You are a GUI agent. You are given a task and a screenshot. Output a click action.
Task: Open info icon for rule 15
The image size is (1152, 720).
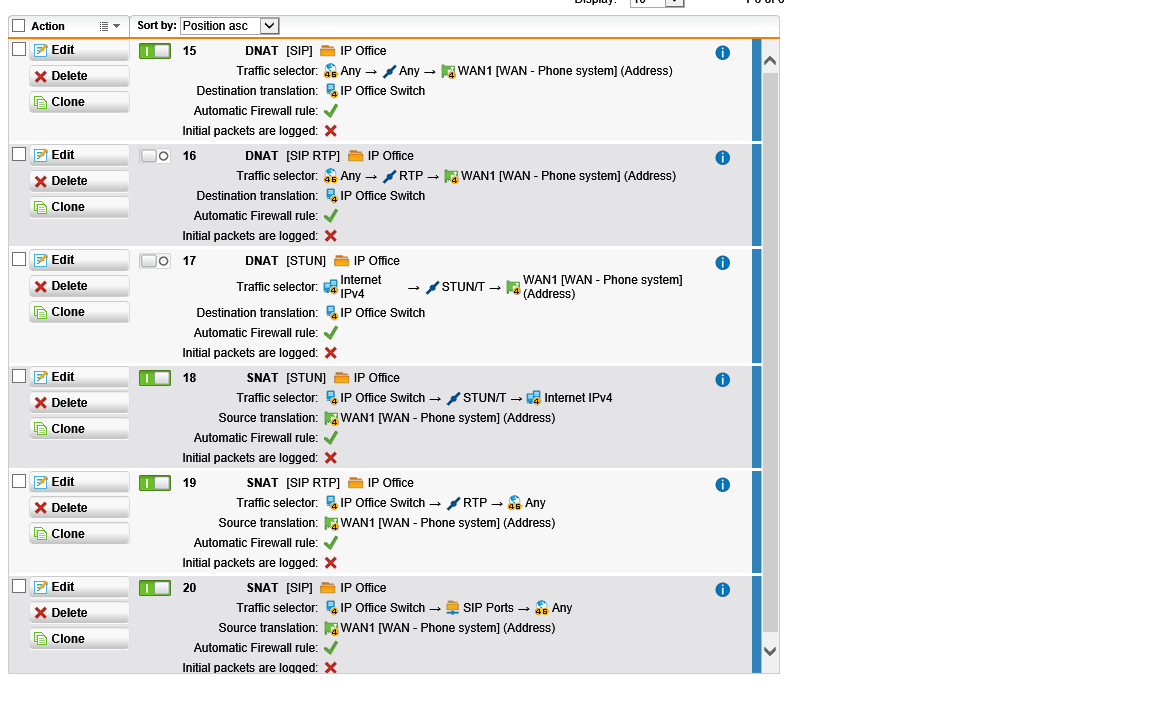pos(722,53)
